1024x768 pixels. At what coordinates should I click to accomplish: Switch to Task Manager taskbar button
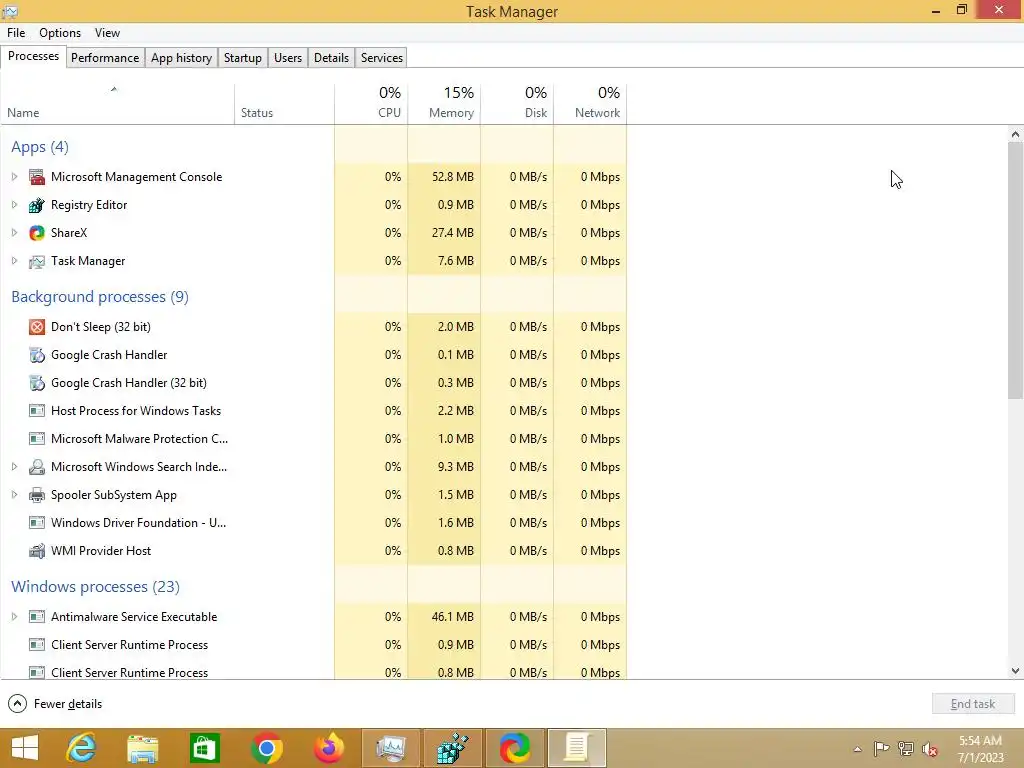coord(391,748)
